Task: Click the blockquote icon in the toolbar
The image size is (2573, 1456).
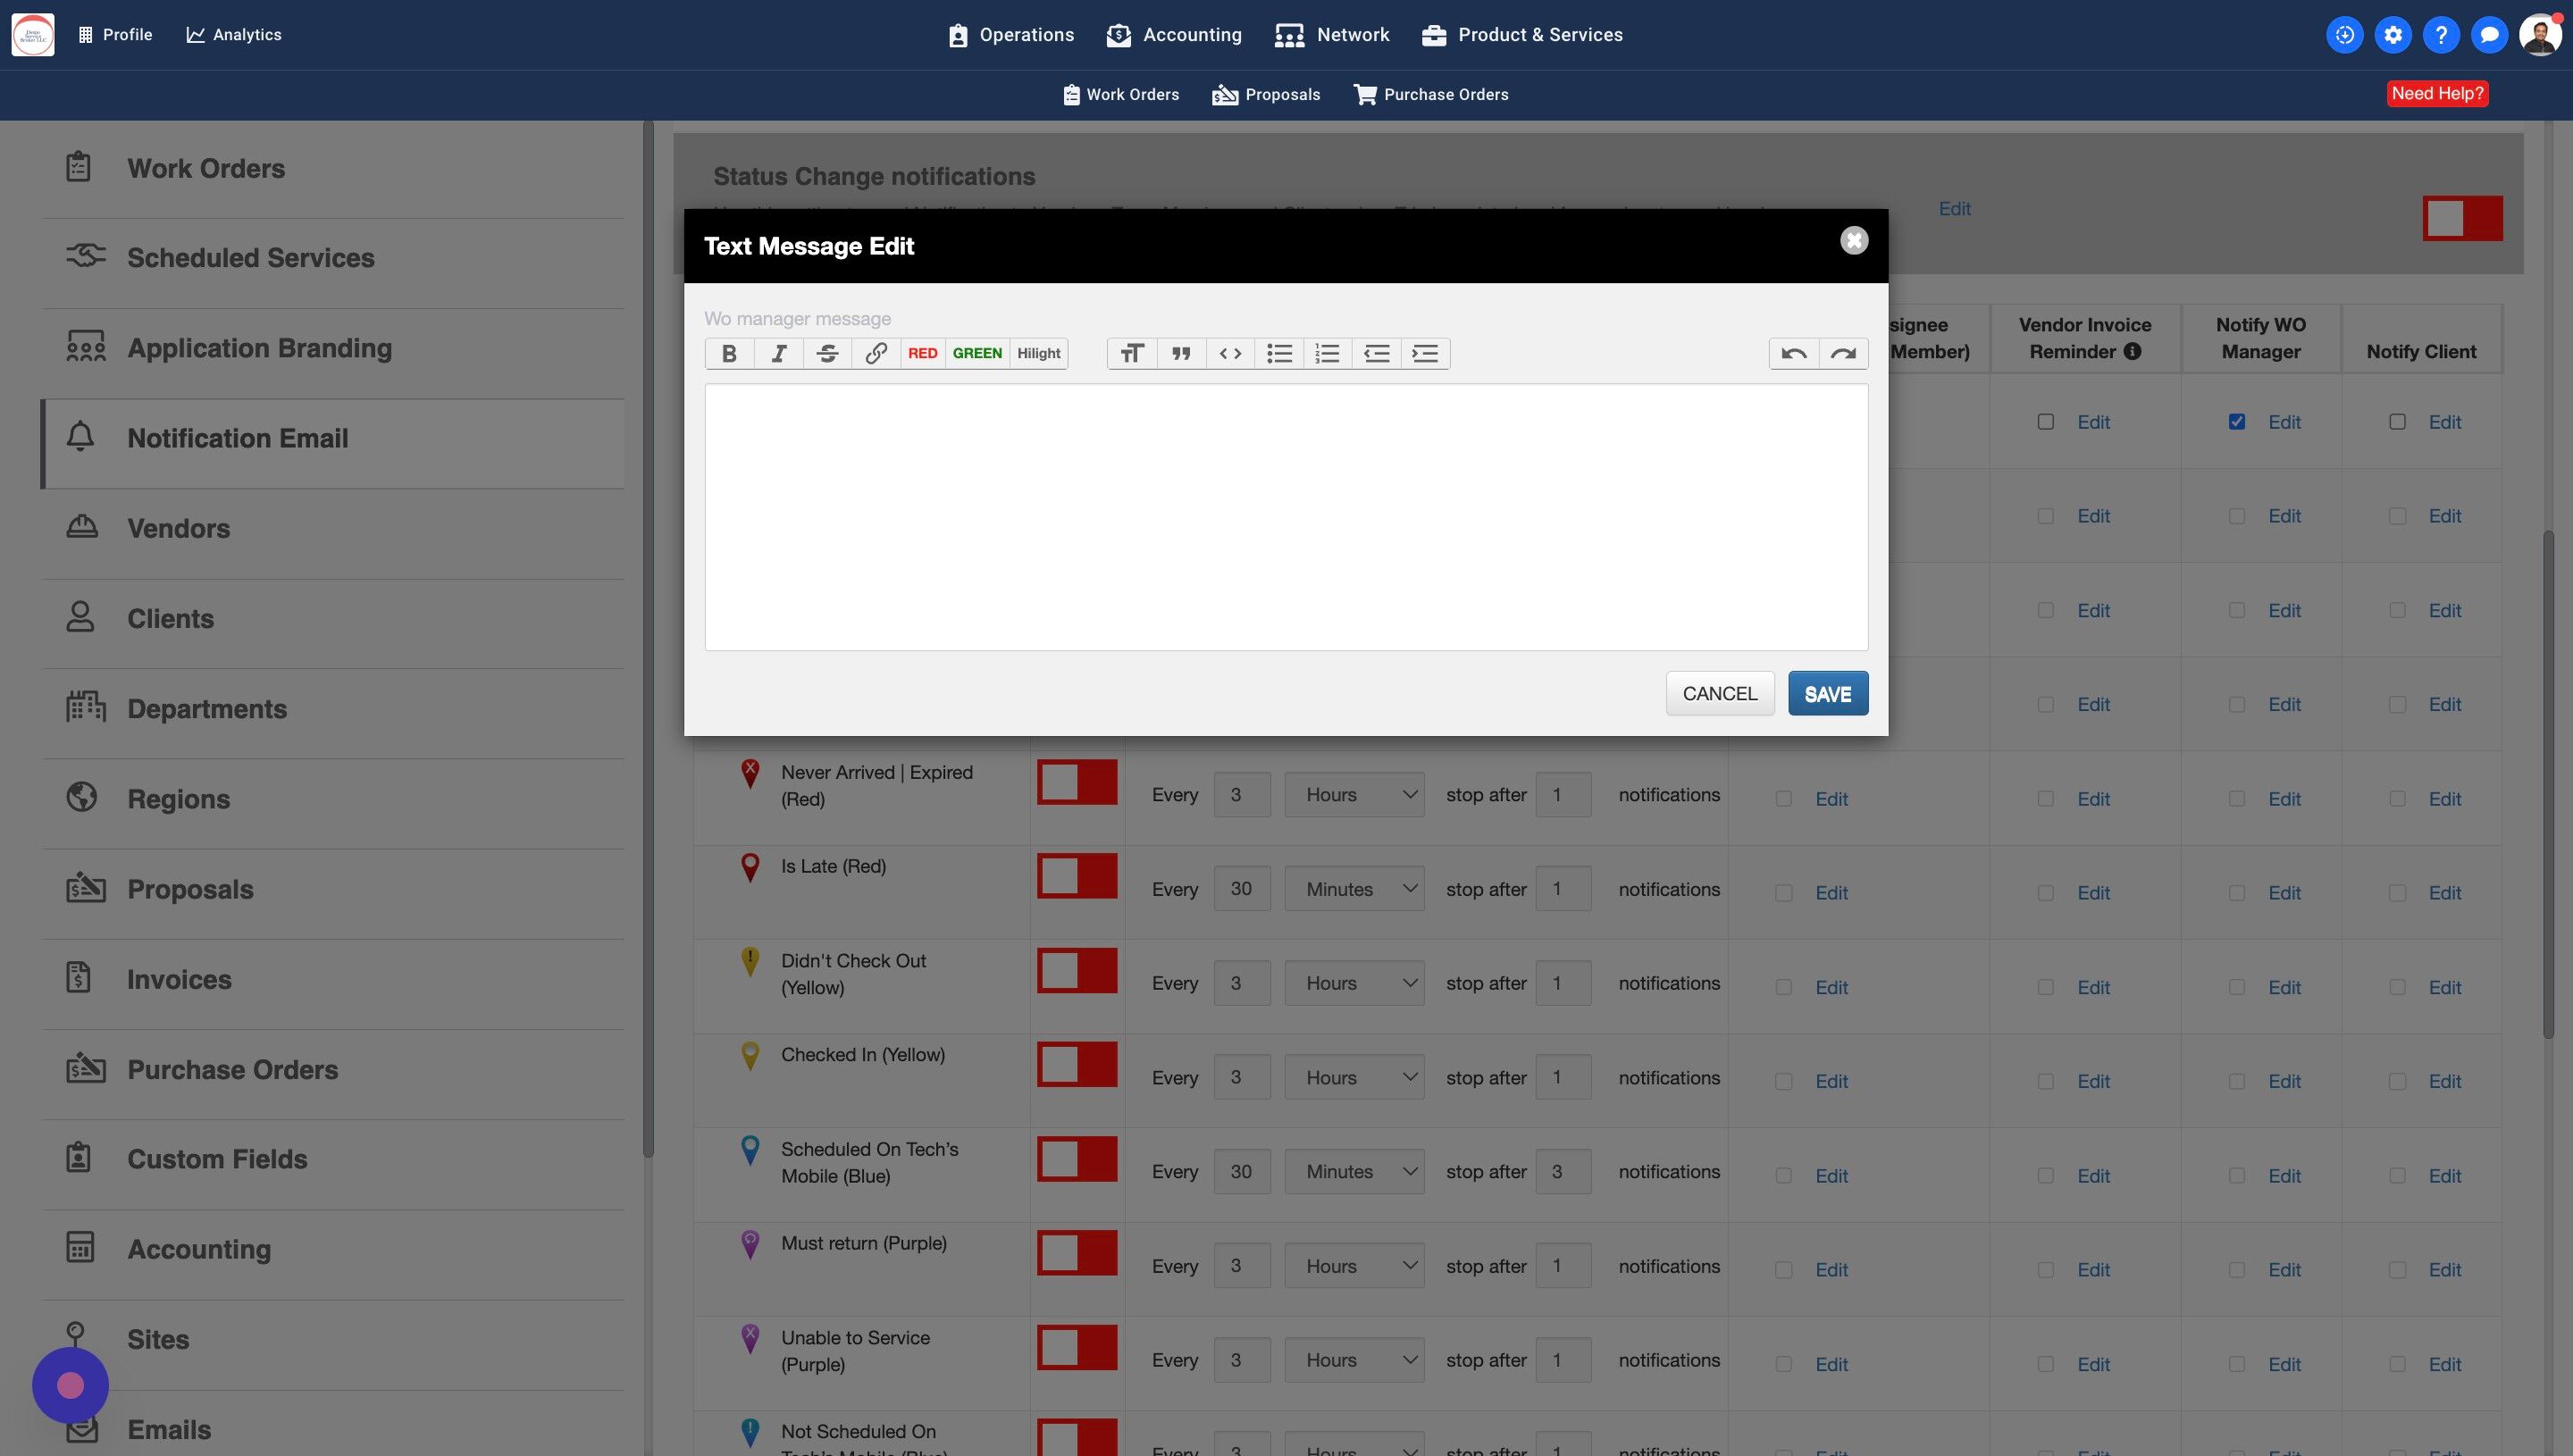Action: 1181,353
